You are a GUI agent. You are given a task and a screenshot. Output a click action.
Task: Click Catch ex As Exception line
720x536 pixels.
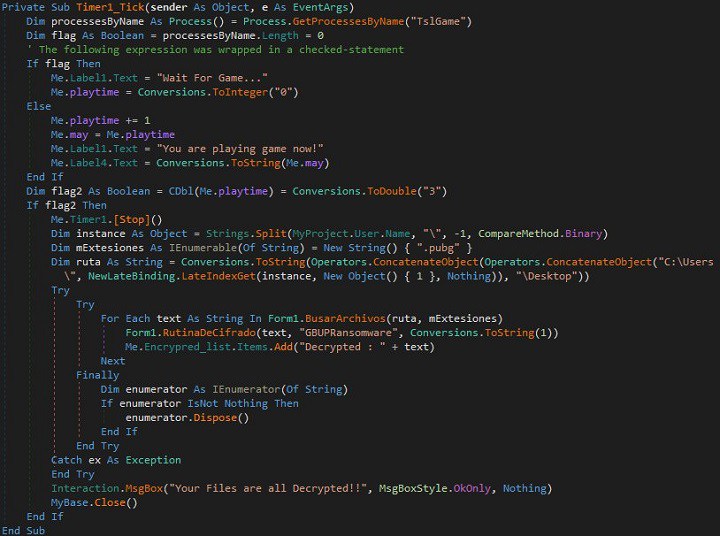tap(116, 460)
